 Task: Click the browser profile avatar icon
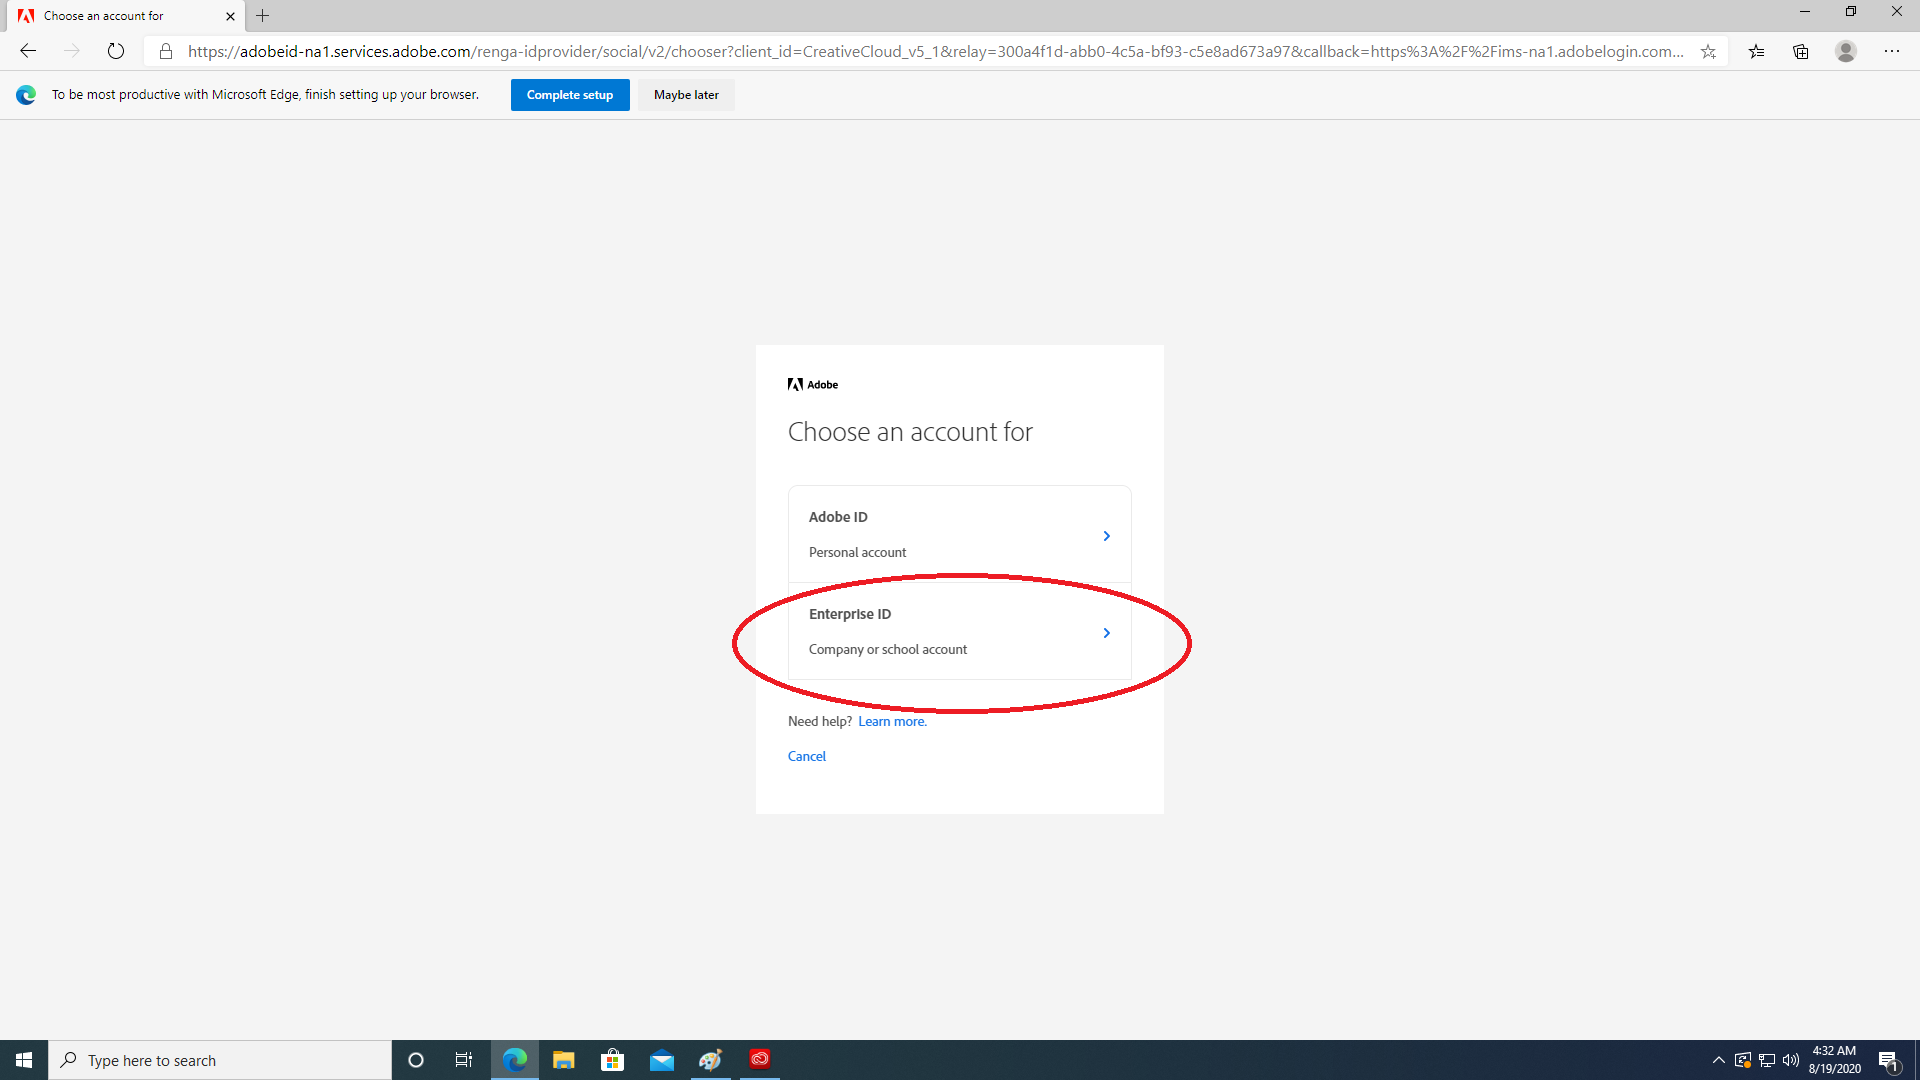1846,51
